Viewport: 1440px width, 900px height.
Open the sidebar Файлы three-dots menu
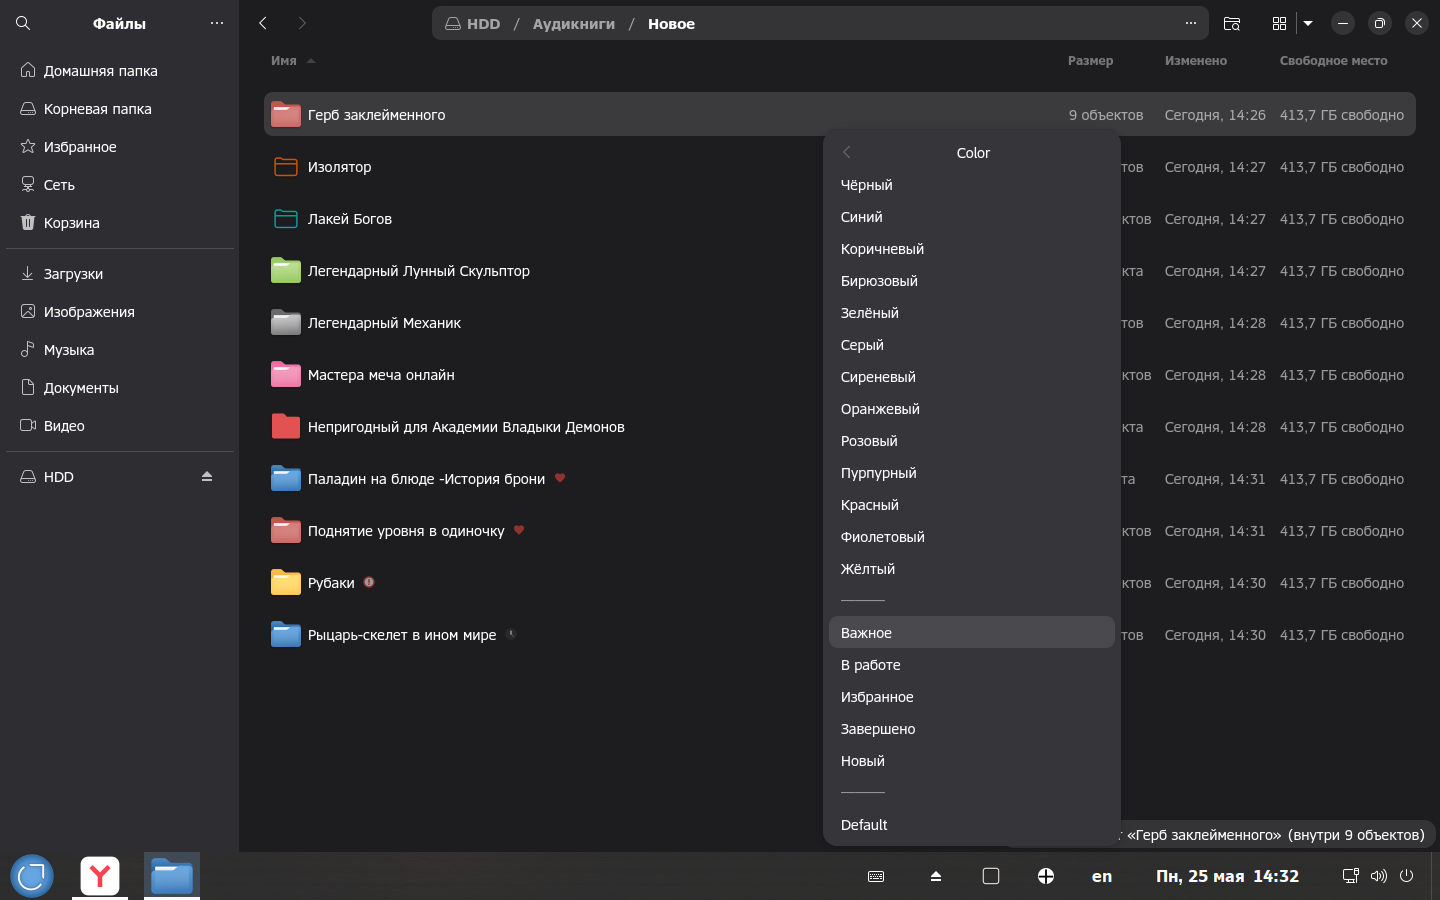pyautogui.click(x=217, y=23)
